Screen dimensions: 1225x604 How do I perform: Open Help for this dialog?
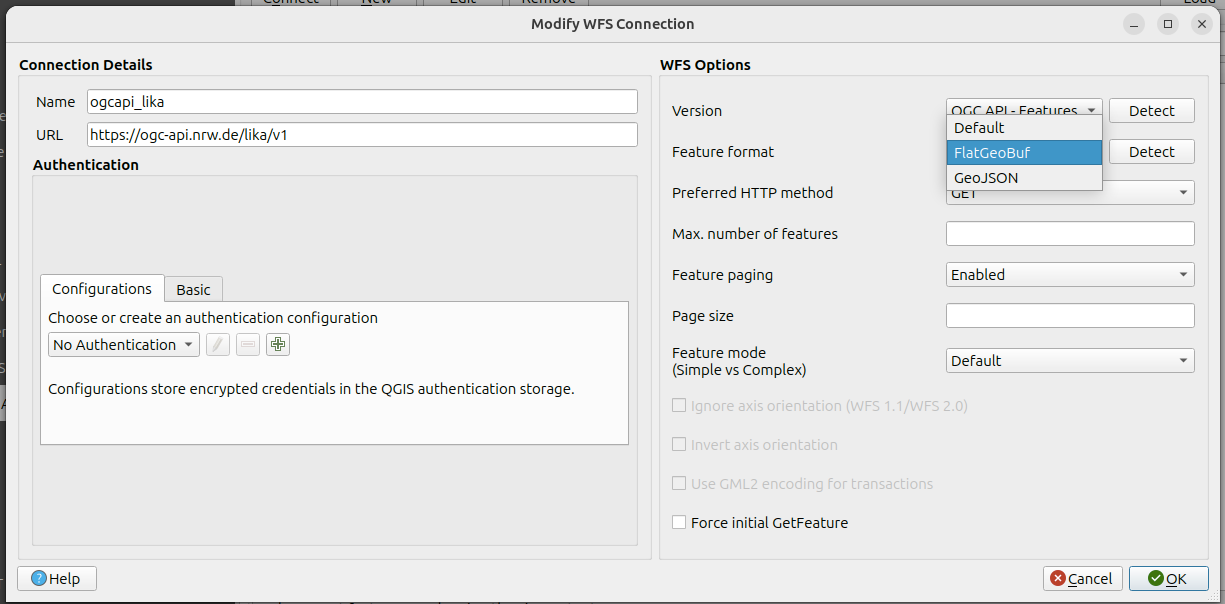pos(57,579)
